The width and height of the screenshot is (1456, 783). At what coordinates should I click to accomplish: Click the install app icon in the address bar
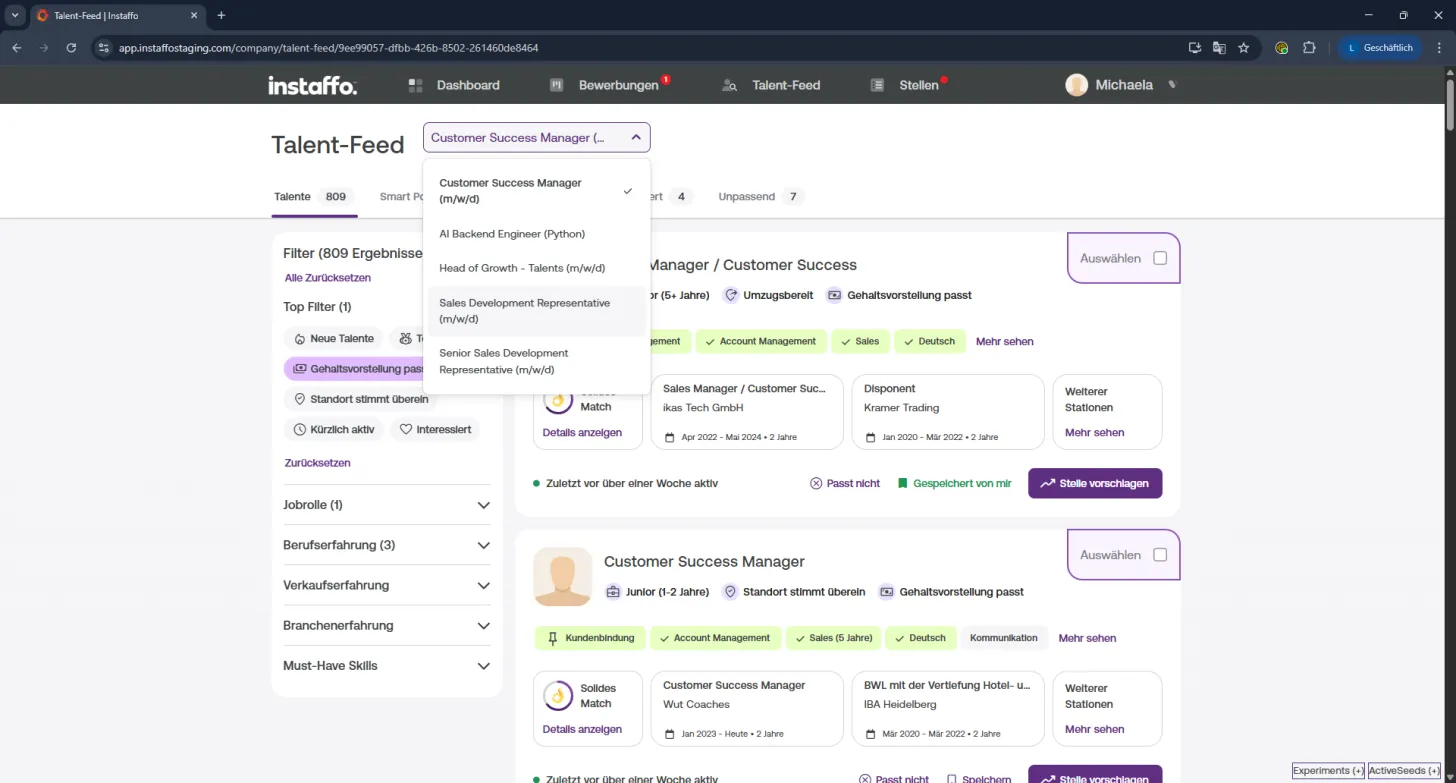click(1194, 47)
